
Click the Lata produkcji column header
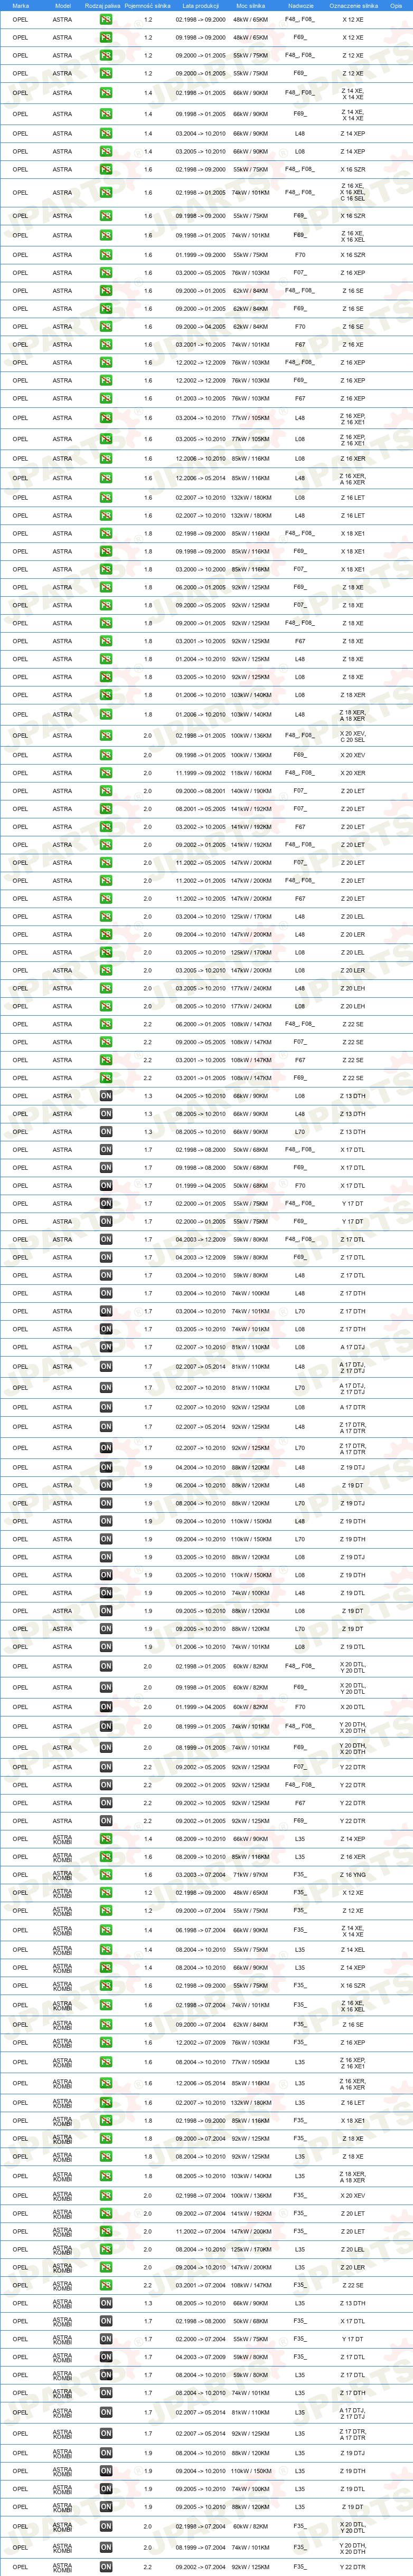(201, 5)
